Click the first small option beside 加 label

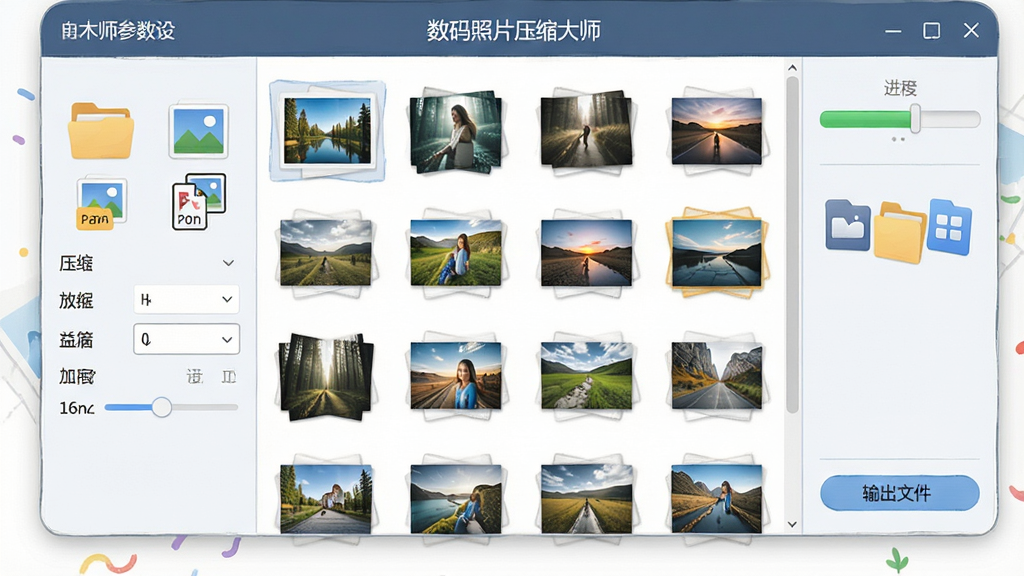pyautogui.click(x=195, y=377)
